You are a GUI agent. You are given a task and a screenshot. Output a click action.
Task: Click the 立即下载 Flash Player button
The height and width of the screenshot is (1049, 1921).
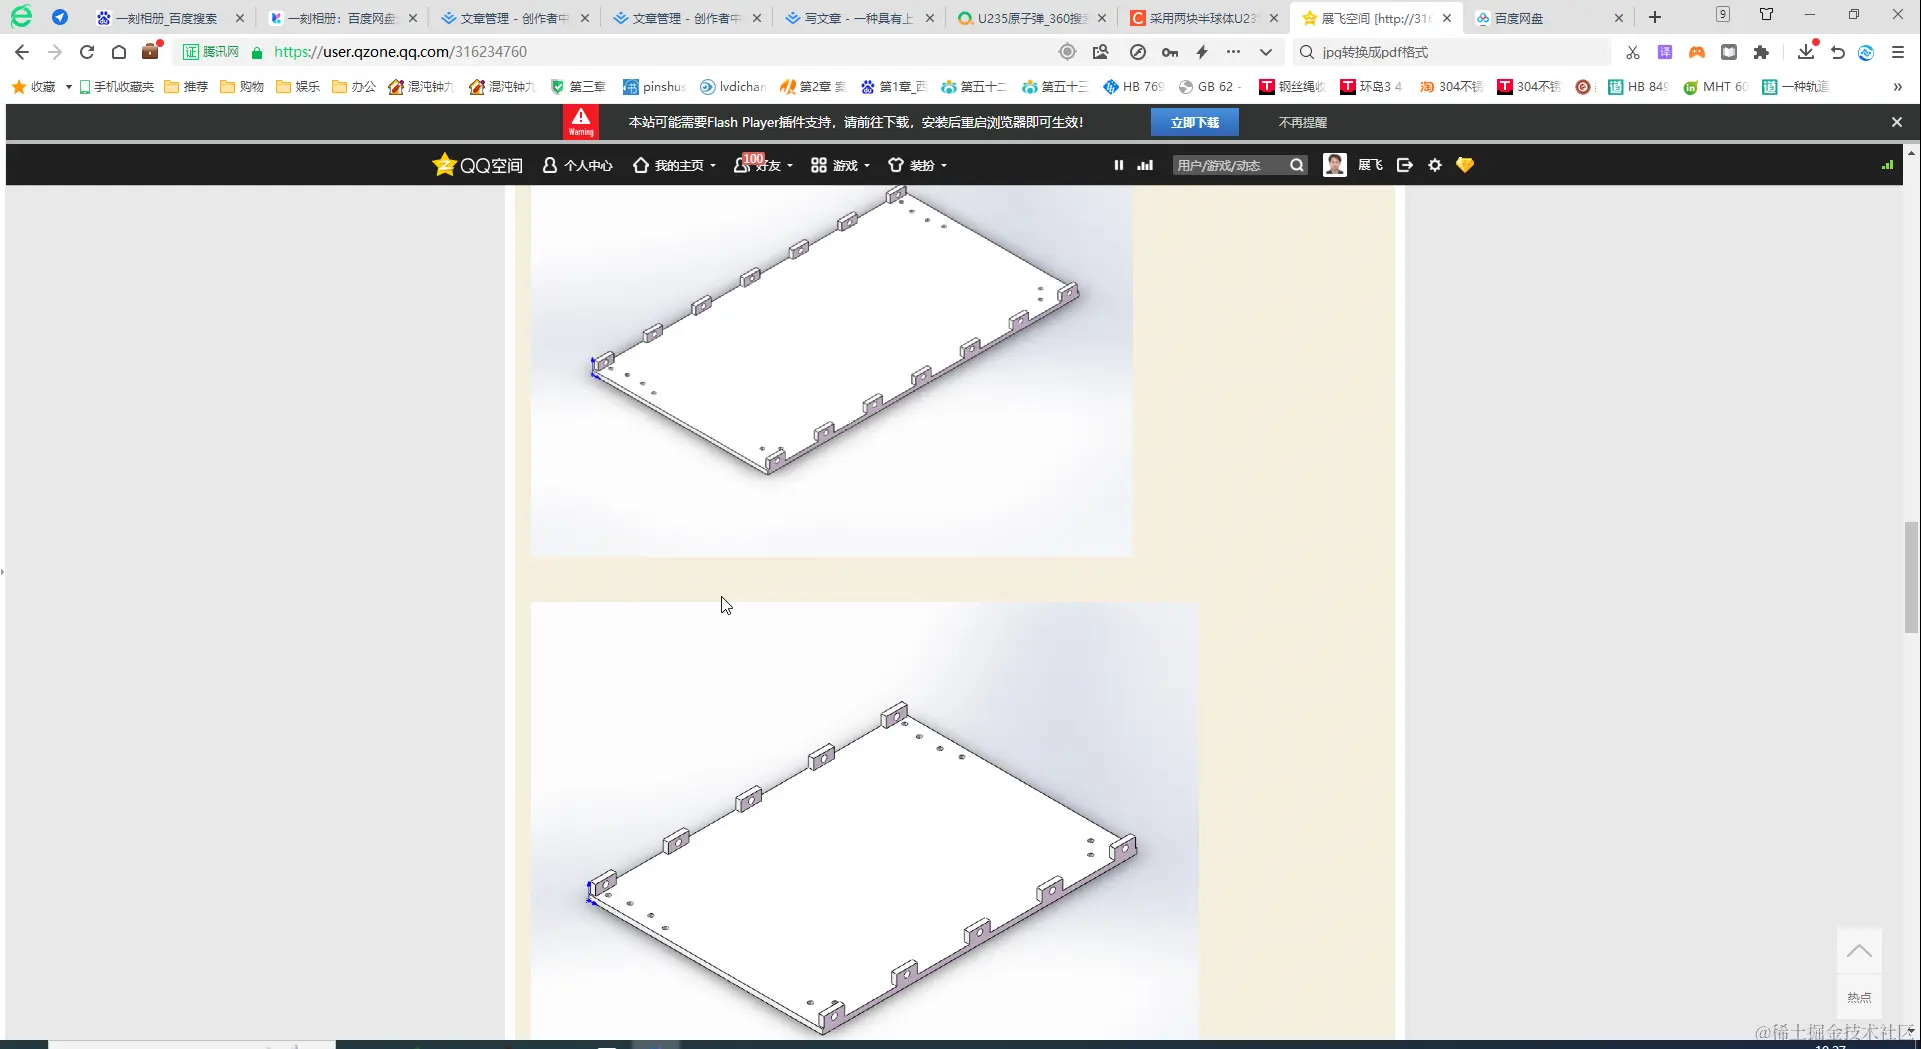pyautogui.click(x=1195, y=121)
